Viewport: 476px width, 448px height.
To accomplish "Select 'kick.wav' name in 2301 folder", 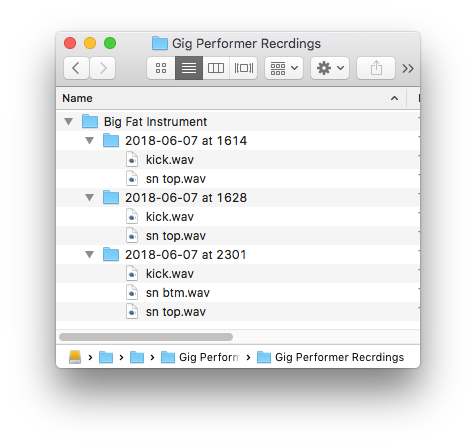I will coord(170,274).
